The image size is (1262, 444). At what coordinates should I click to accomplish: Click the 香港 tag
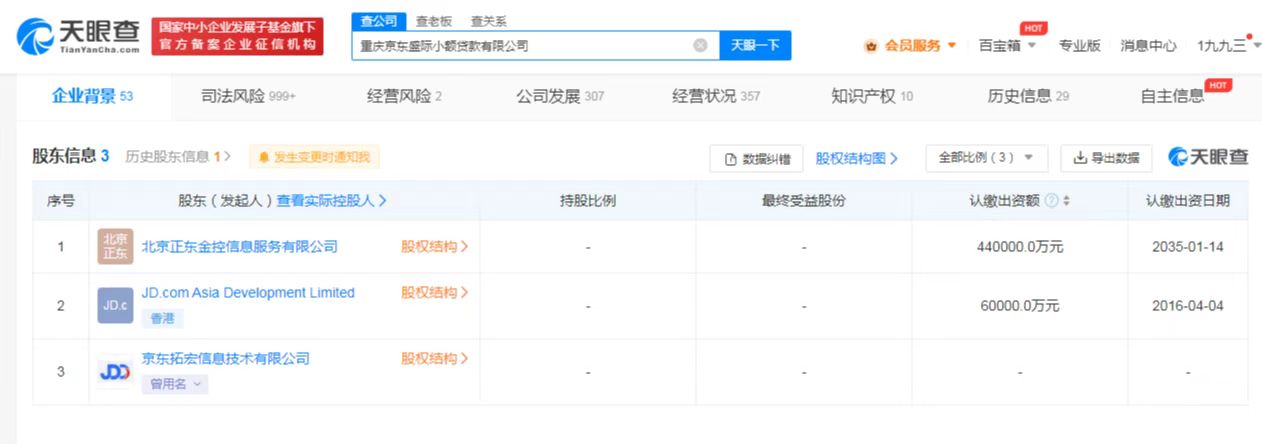pos(163,318)
